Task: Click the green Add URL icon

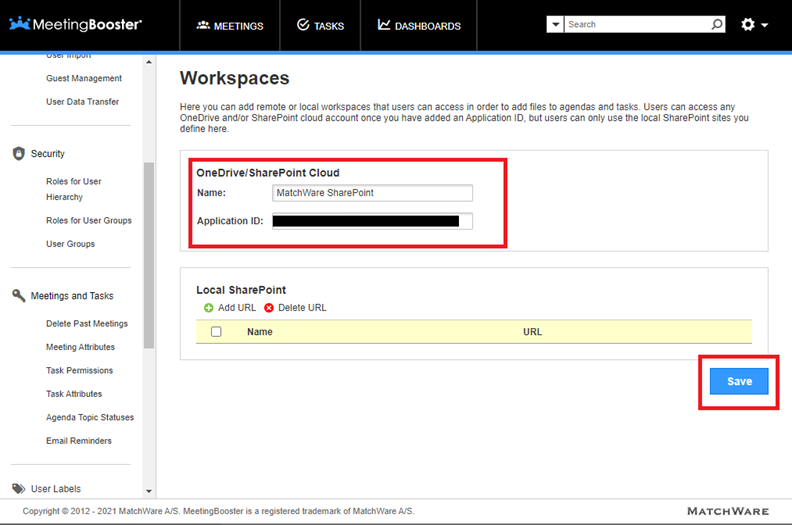Action: pyautogui.click(x=209, y=308)
